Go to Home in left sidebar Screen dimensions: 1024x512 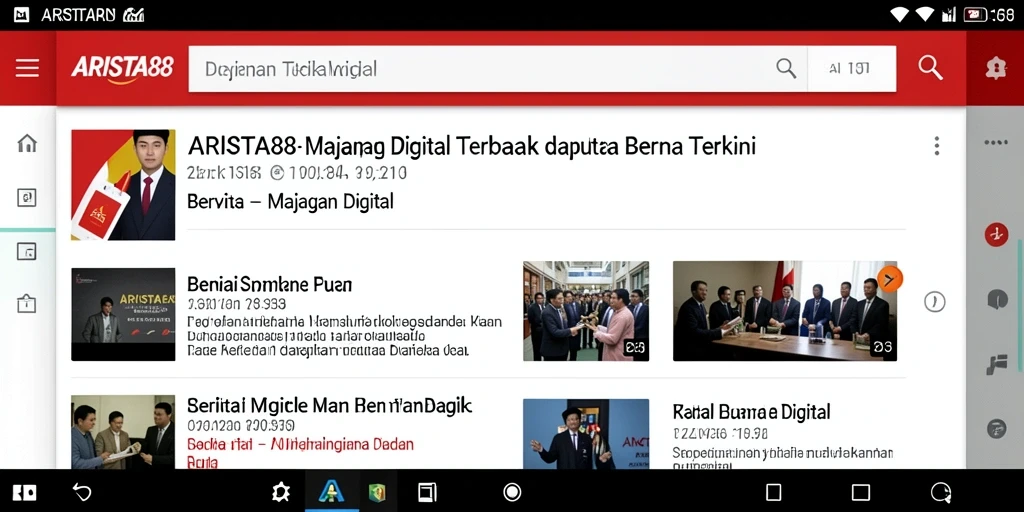tap(27, 143)
